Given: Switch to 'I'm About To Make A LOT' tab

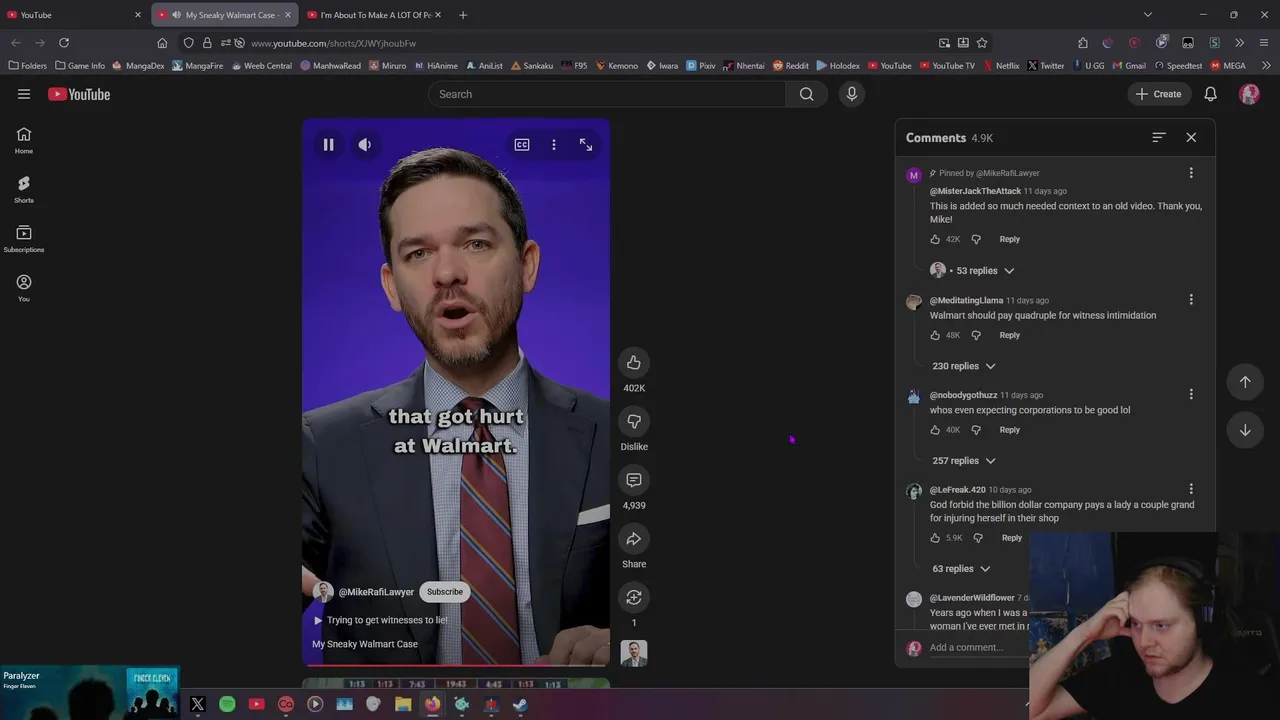Looking at the screenshot, I should [x=374, y=15].
